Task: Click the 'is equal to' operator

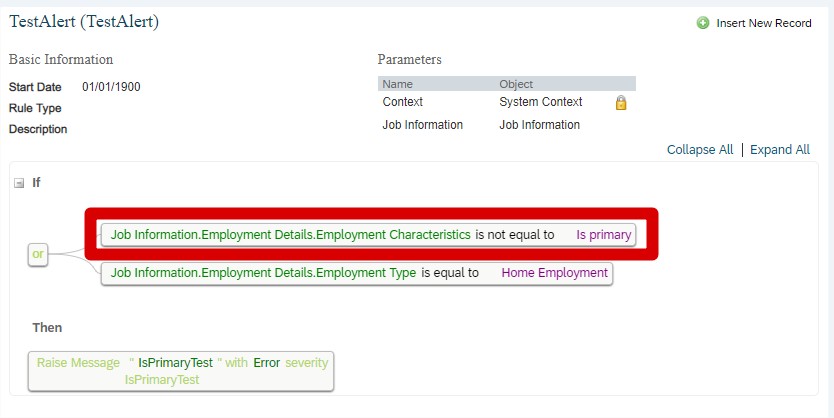Action: click(x=450, y=273)
